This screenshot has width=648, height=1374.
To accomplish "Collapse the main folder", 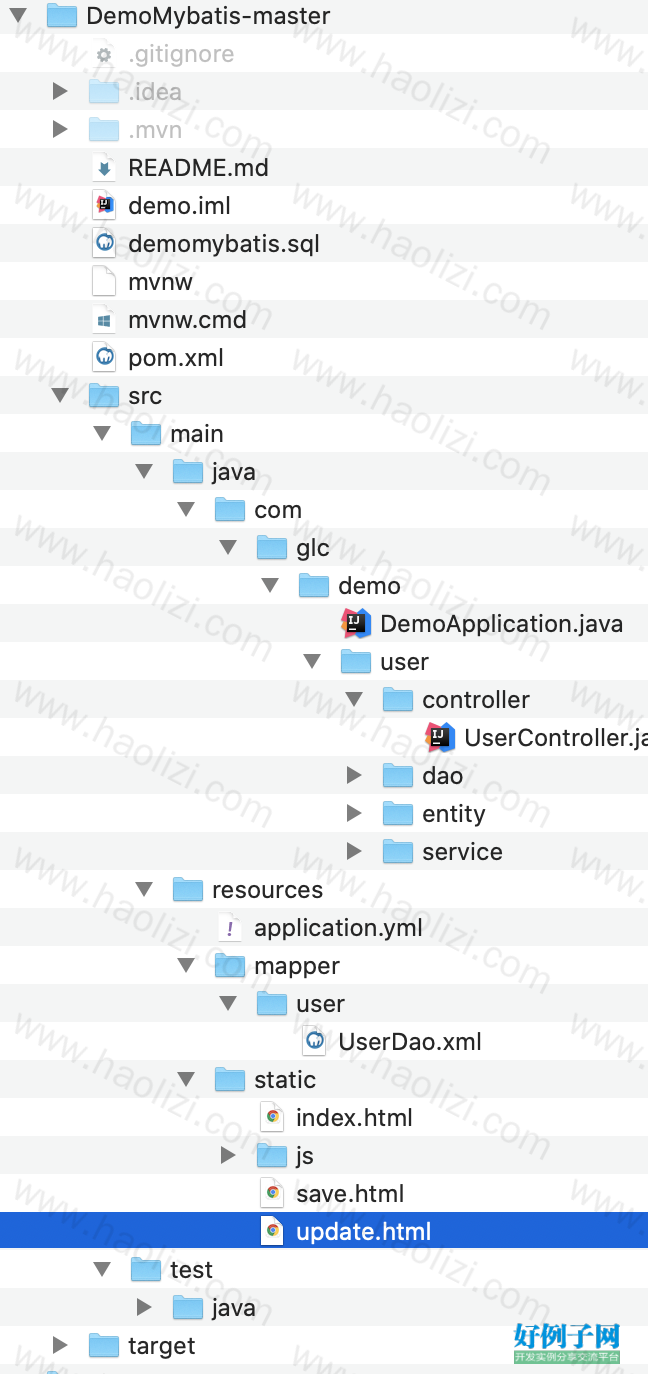I will (x=102, y=434).
